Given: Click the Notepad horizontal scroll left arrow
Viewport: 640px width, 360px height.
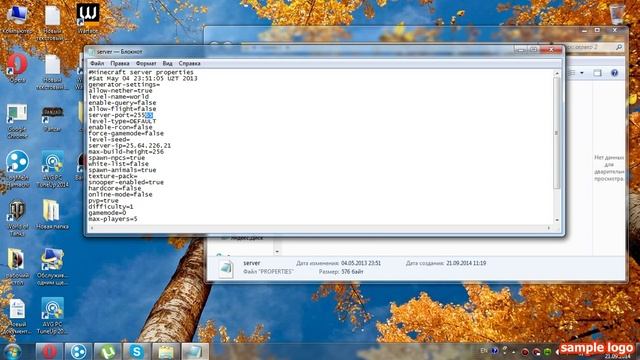Looking at the screenshot, I should pyautogui.click(x=91, y=228).
